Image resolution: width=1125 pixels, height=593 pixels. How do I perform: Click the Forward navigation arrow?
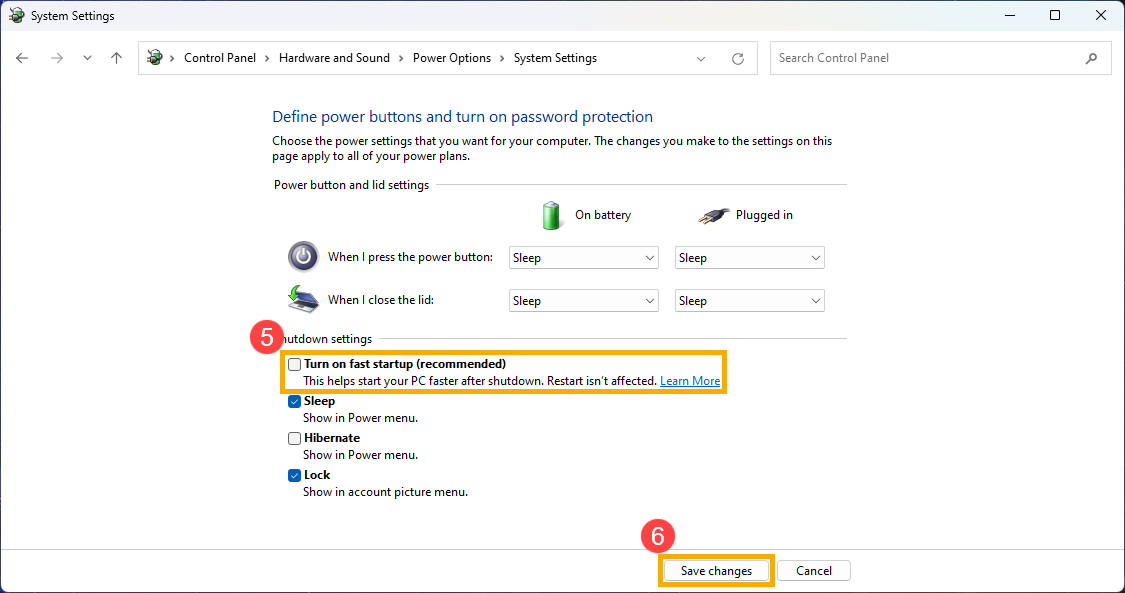pyautogui.click(x=57, y=58)
